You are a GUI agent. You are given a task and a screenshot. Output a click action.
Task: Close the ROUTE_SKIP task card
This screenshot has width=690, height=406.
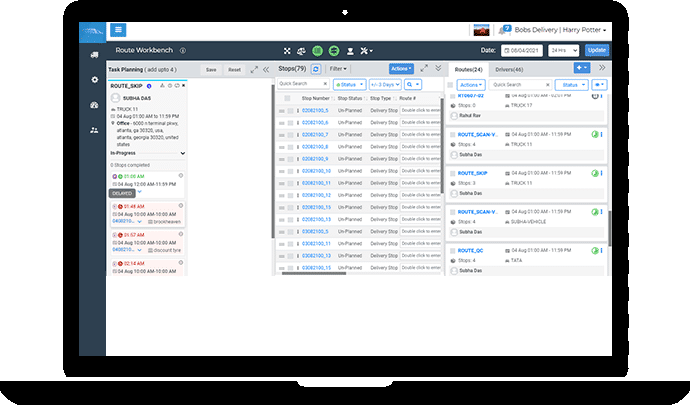pos(184,86)
